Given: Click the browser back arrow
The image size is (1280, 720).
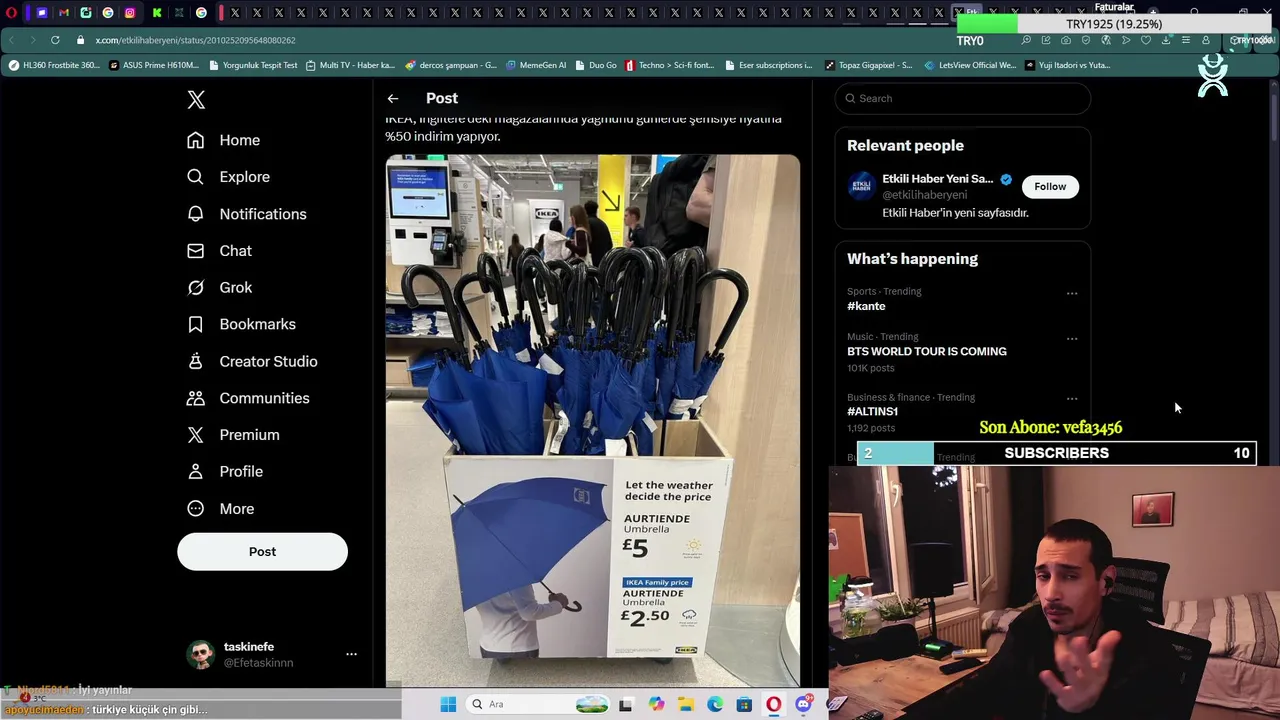Looking at the screenshot, I should coord(11,40).
